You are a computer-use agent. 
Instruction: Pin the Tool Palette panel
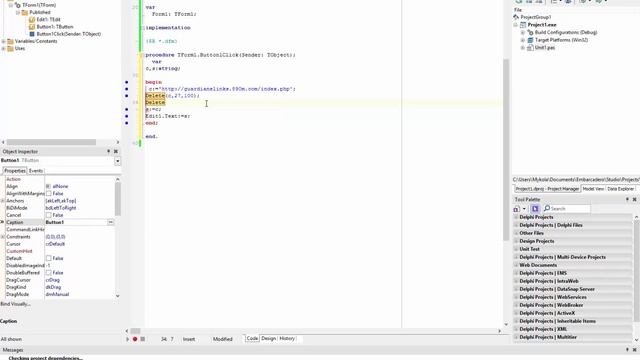[x=627, y=200]
